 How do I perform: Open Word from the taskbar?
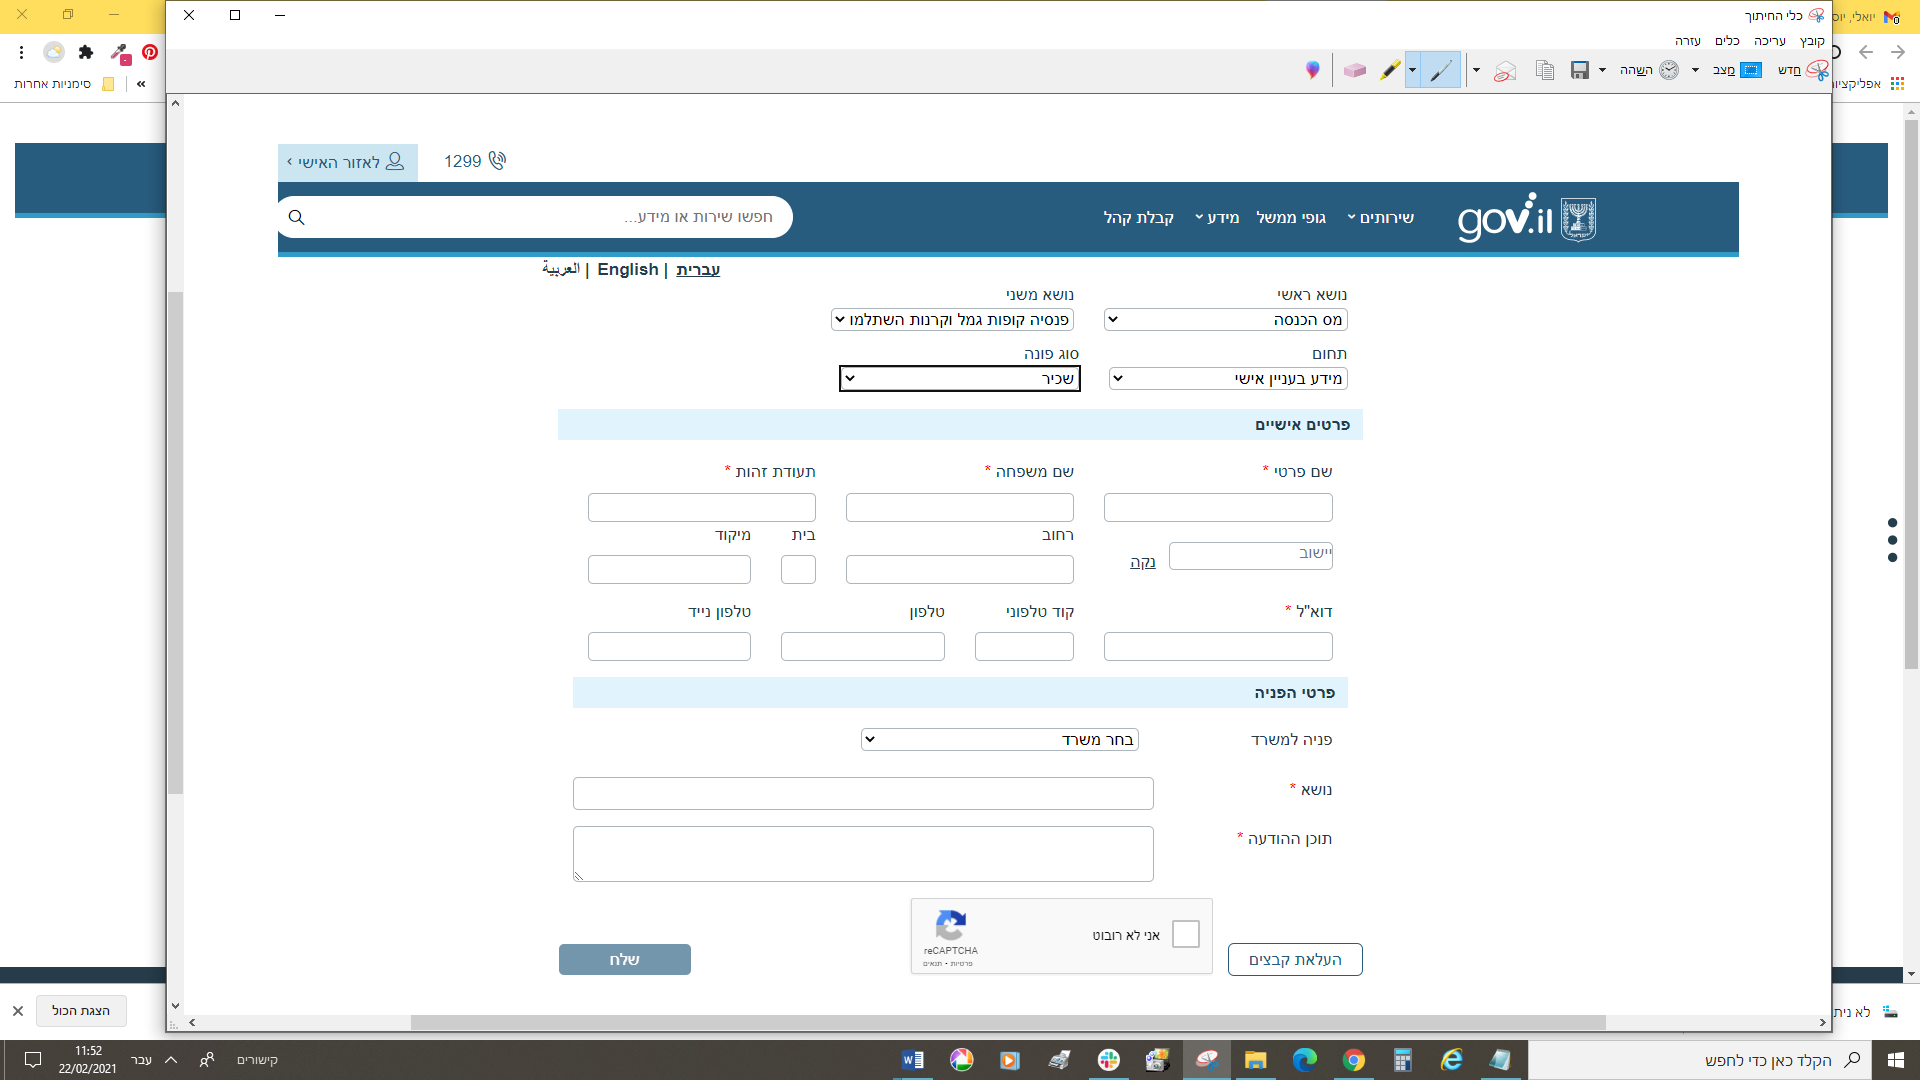[x=912, y=1060]
